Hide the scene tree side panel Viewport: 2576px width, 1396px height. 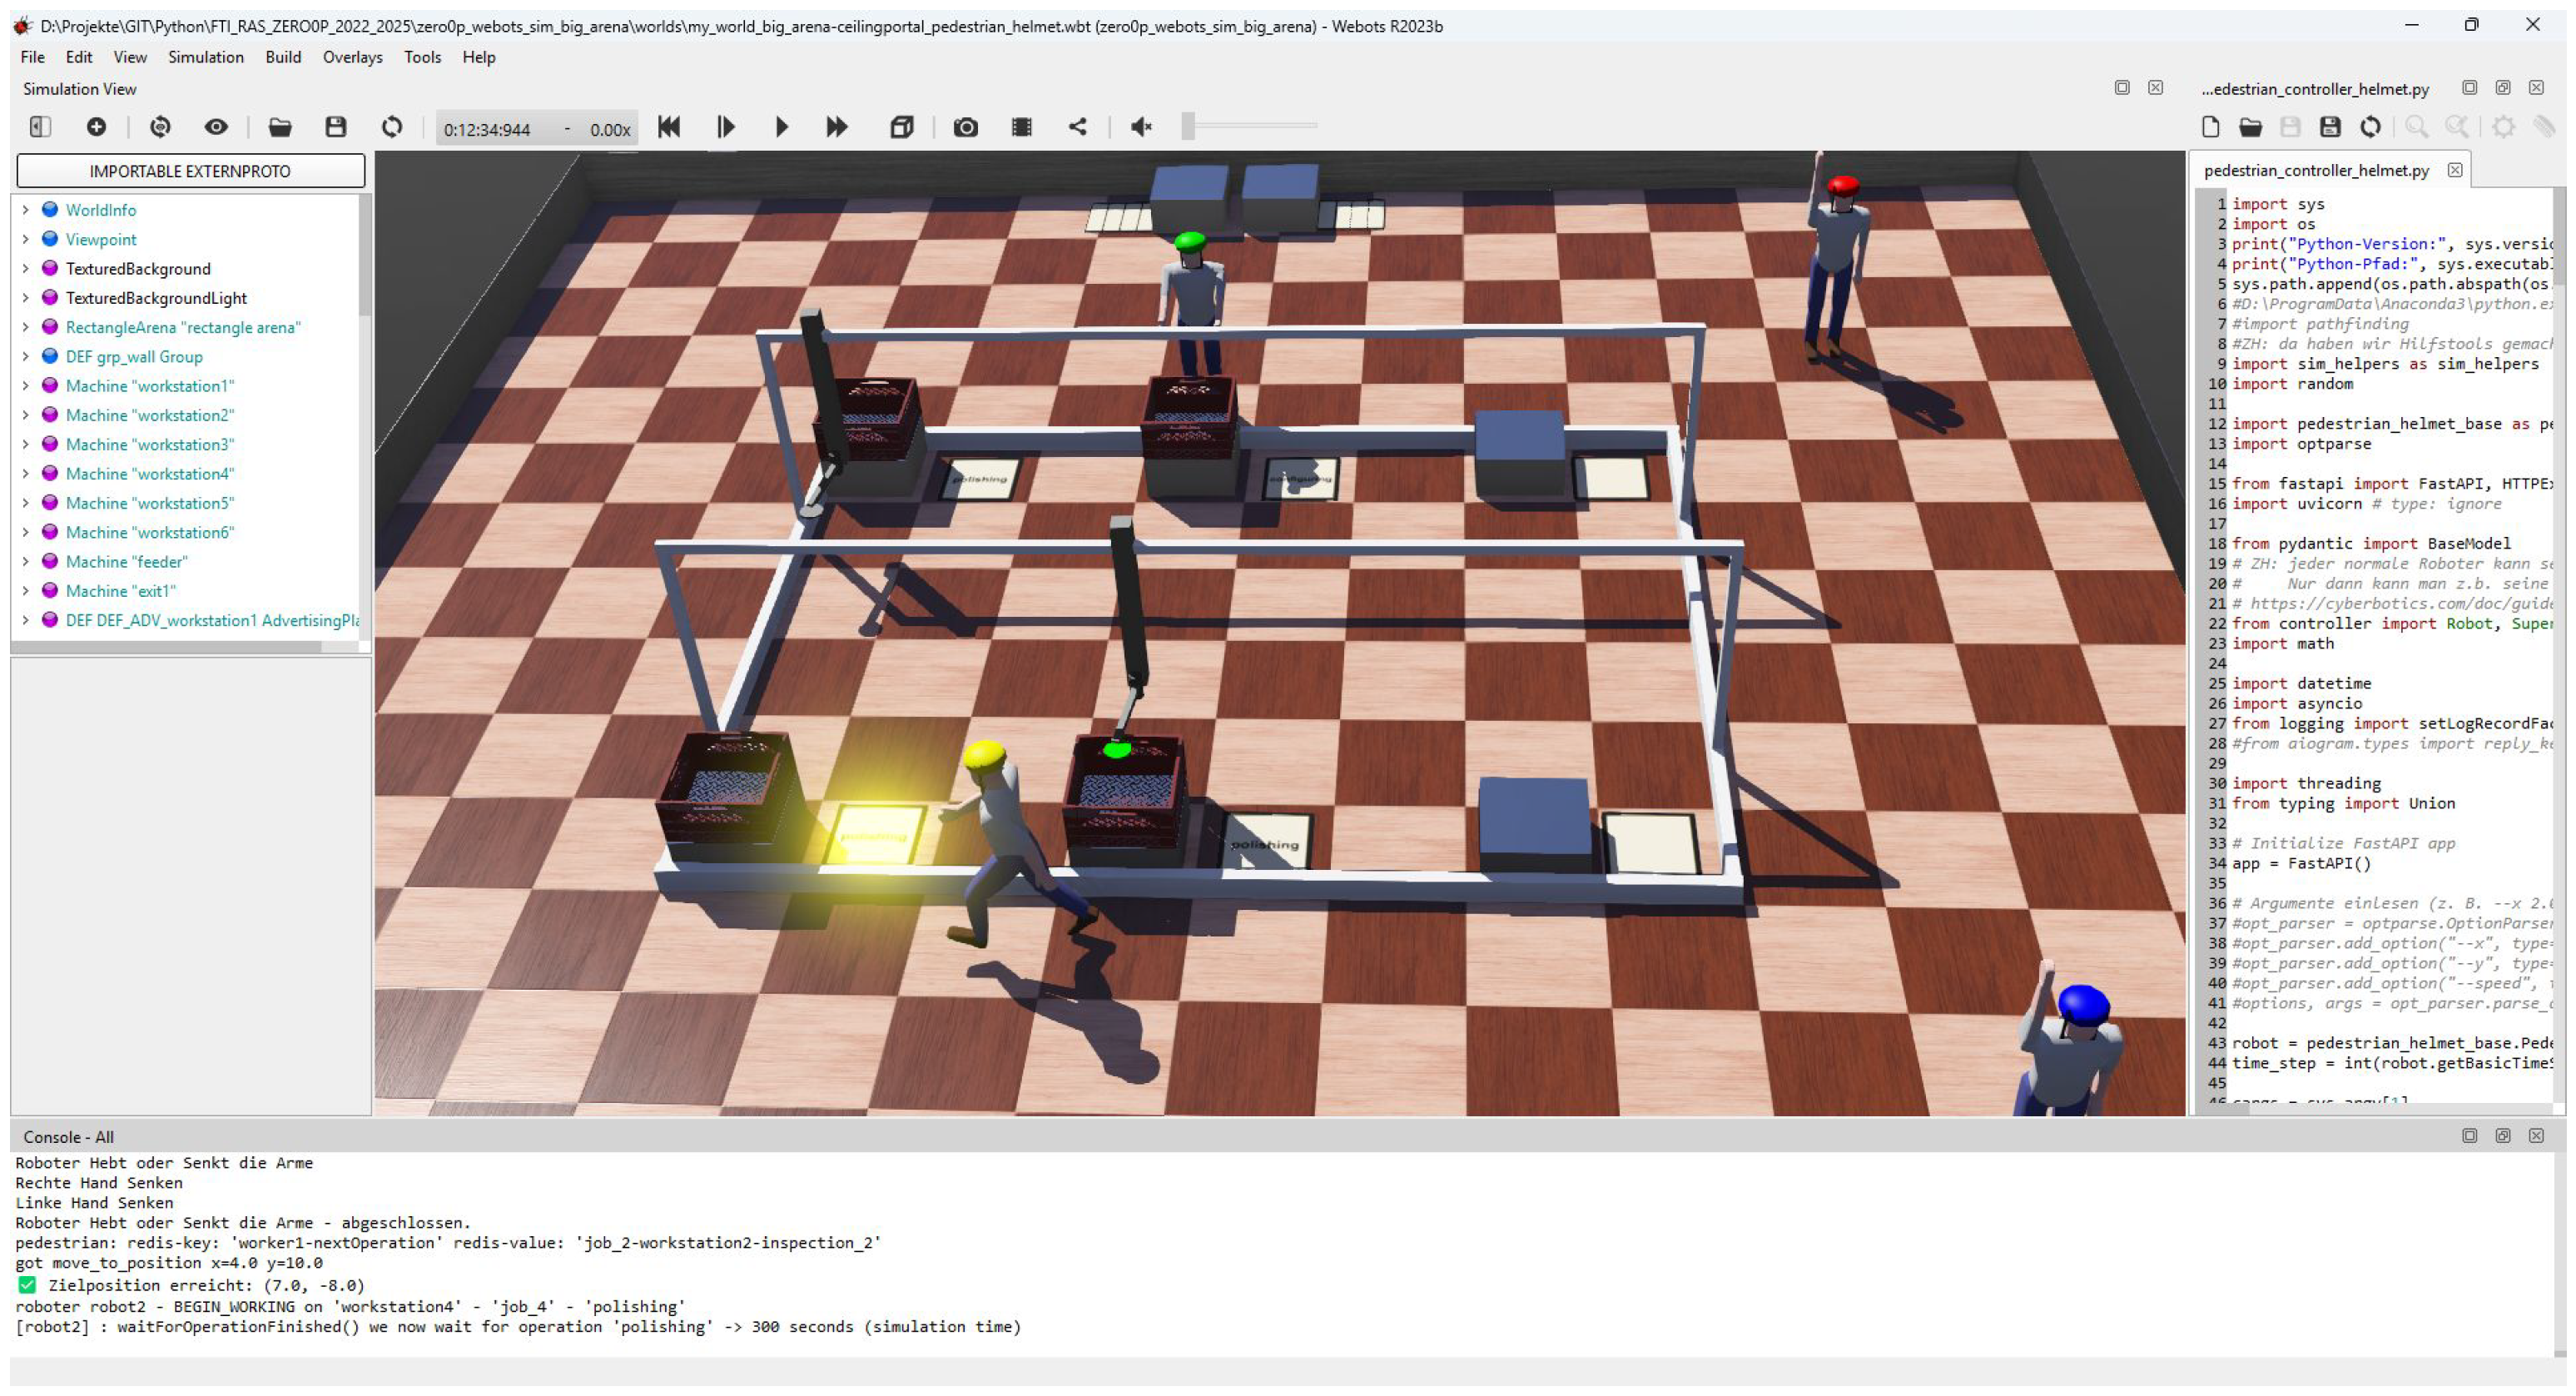[40, 127]
